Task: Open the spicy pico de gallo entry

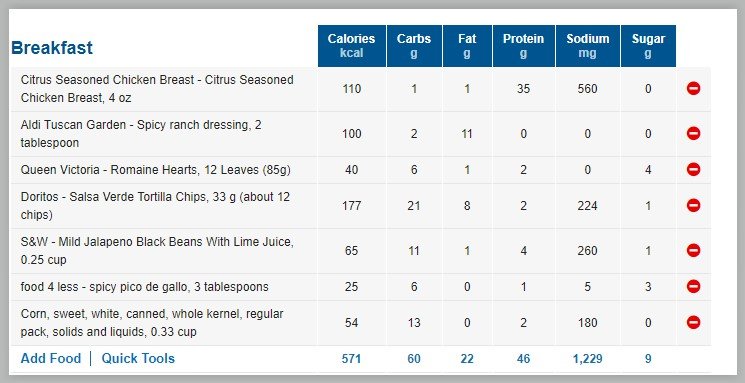Action: click(144, 287)
